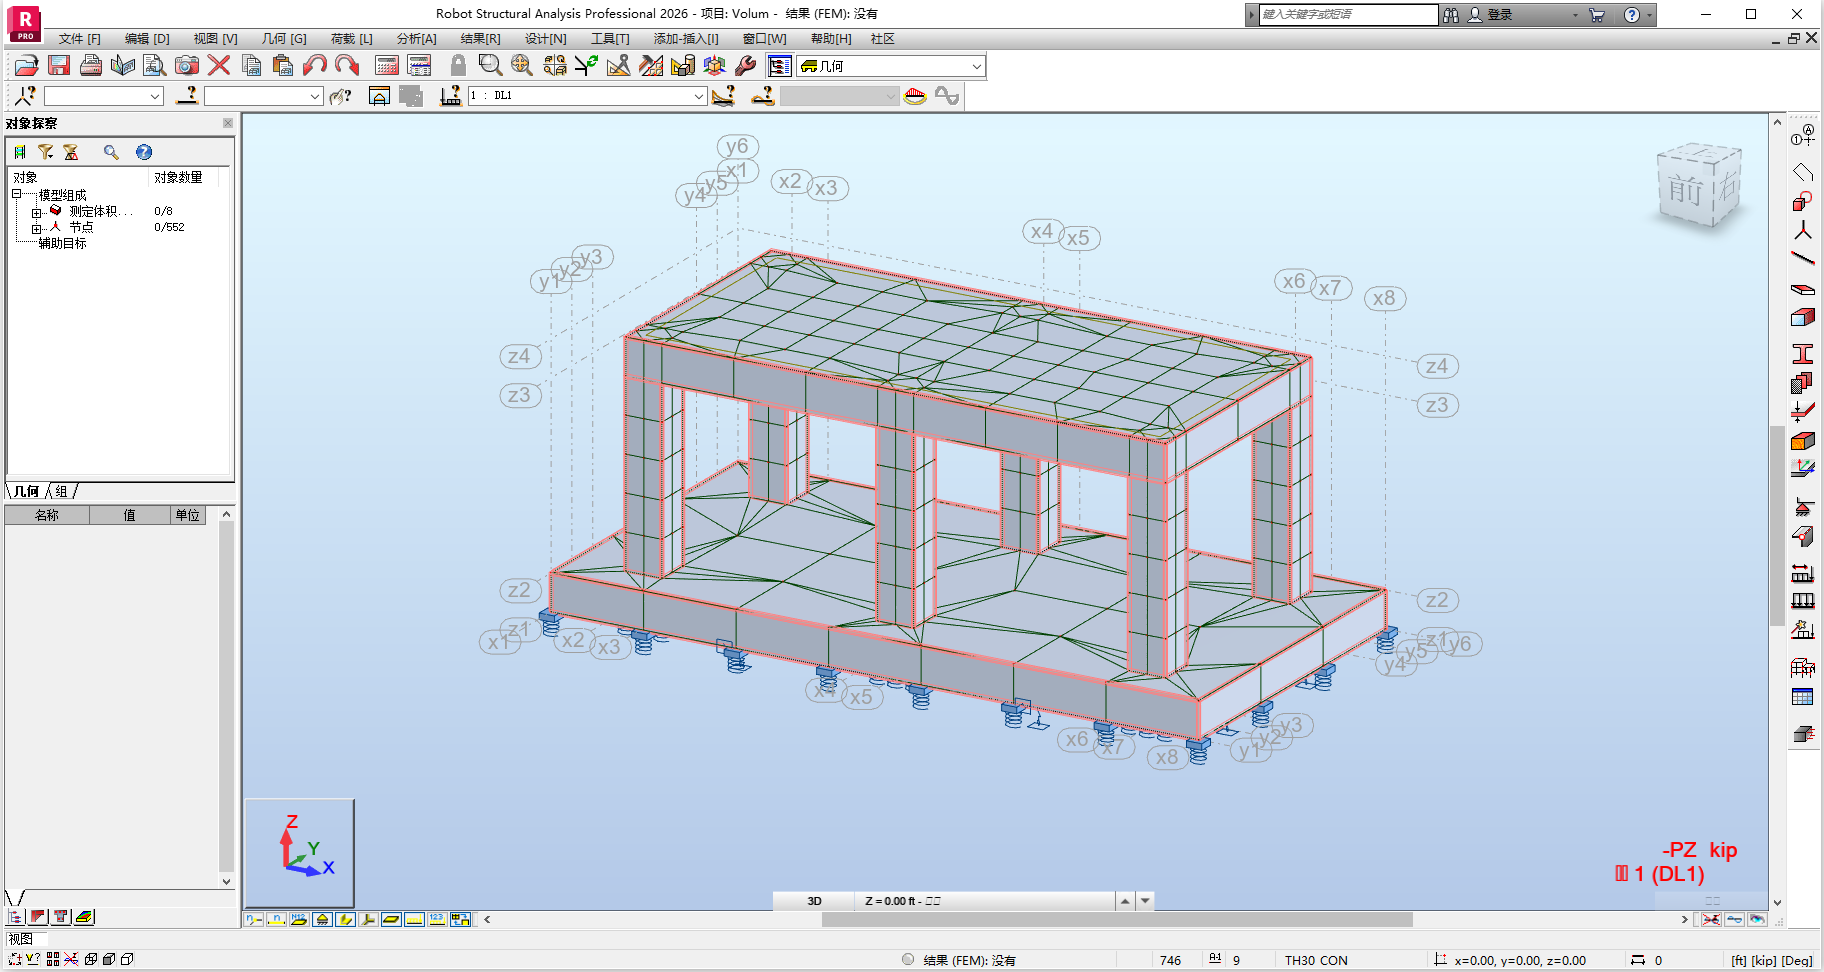Viewport: 1824px width, 972px height.
Task: Toggle the support symbols display button
Action: pyautogui.click(x=322, y=919)
